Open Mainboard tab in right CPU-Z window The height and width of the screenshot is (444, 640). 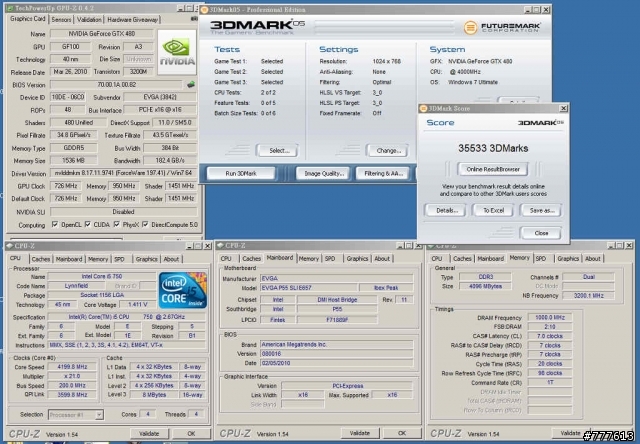pyautogui.click(x=491, y=259)
